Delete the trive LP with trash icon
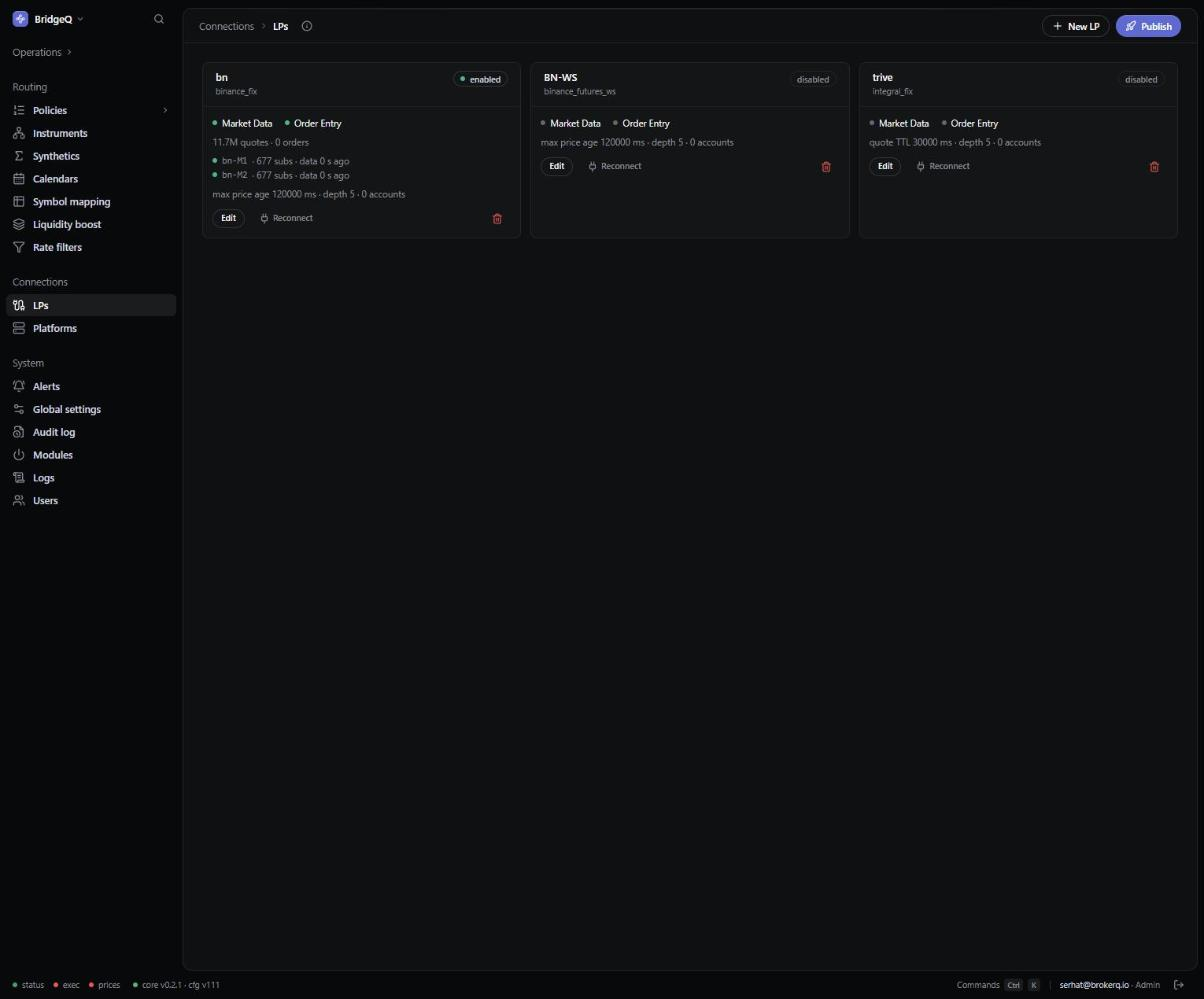This screenshot has width=1204, height=999. click(x=1154, y=166)
